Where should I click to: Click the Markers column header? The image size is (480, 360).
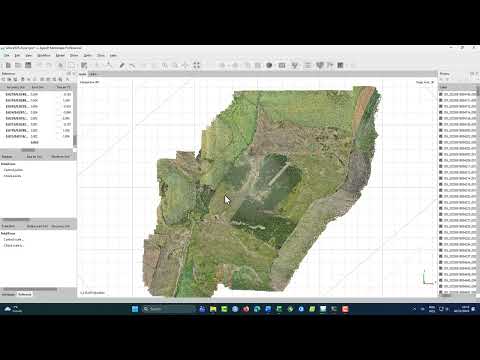[x=7, y=156]
